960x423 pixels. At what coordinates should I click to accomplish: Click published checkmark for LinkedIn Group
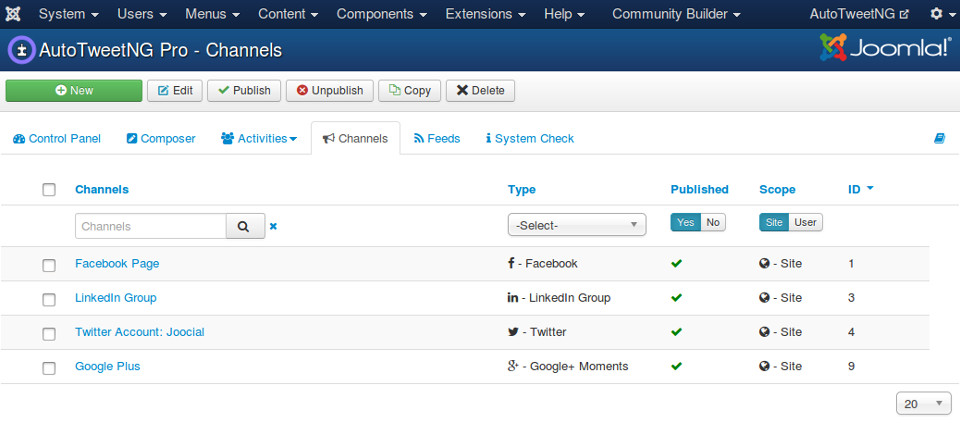[677, 298]
